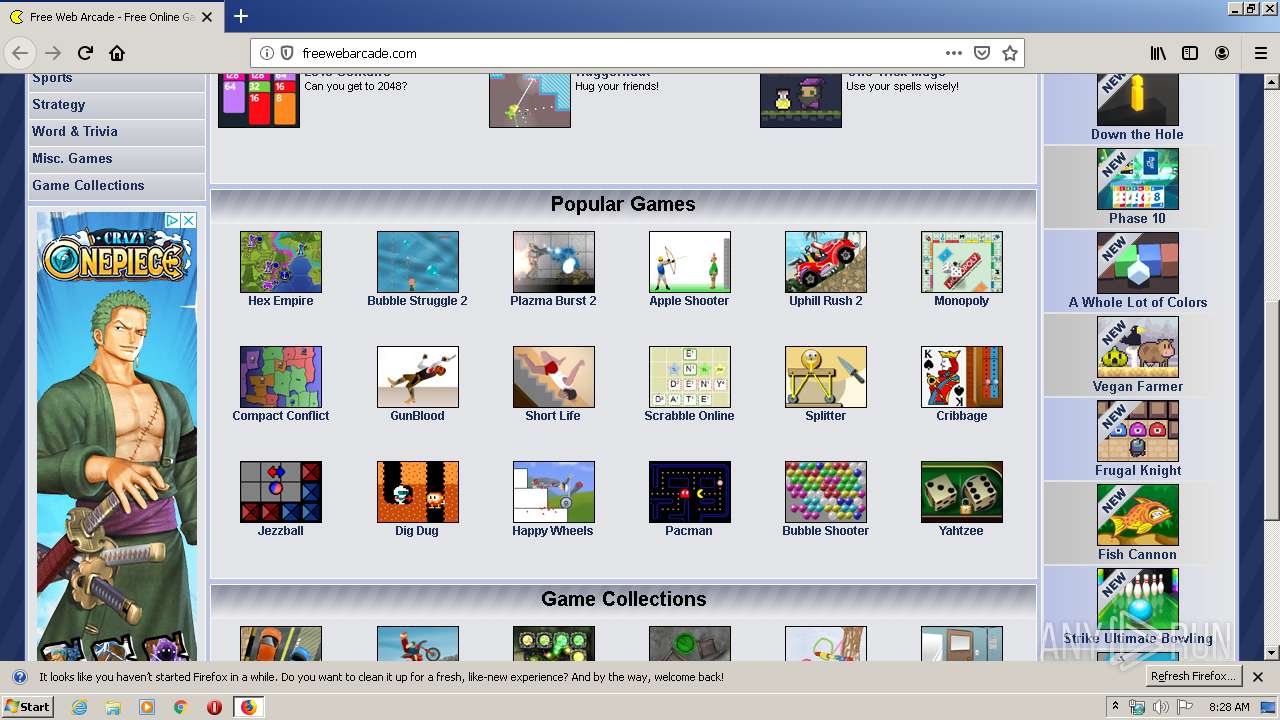Open the Apple Shooter game icon
Image resolution: width=1280 pixels, height=720 pixels.
(x=690, y=262)
